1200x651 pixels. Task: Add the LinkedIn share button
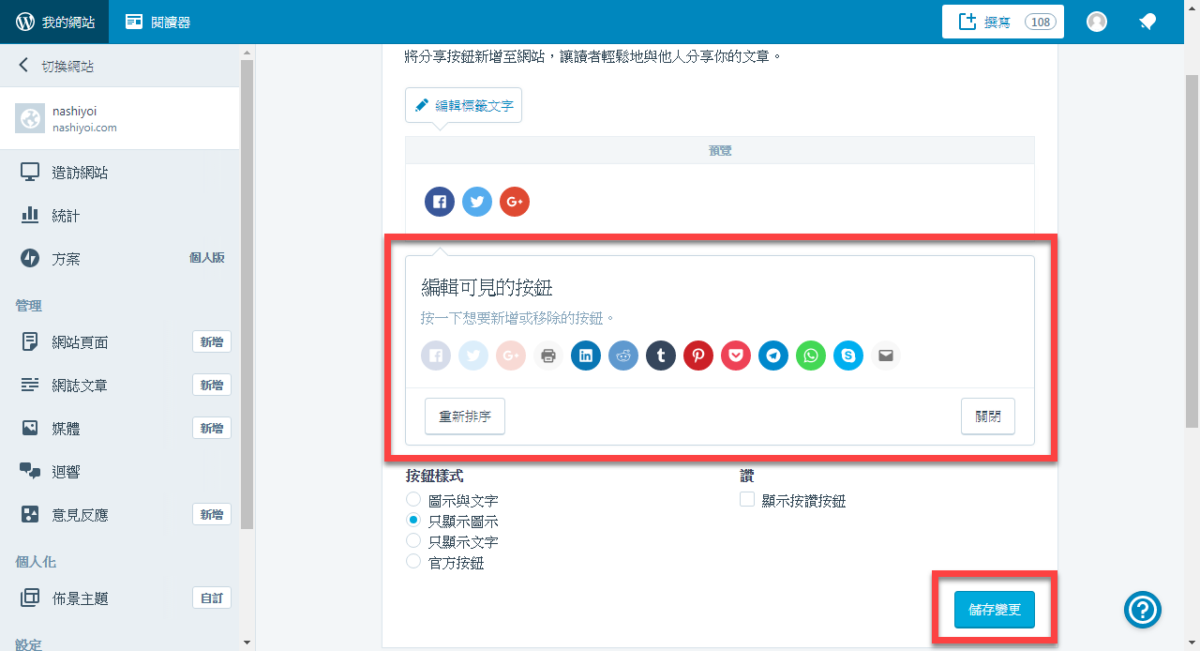click(x=586, y=355)
